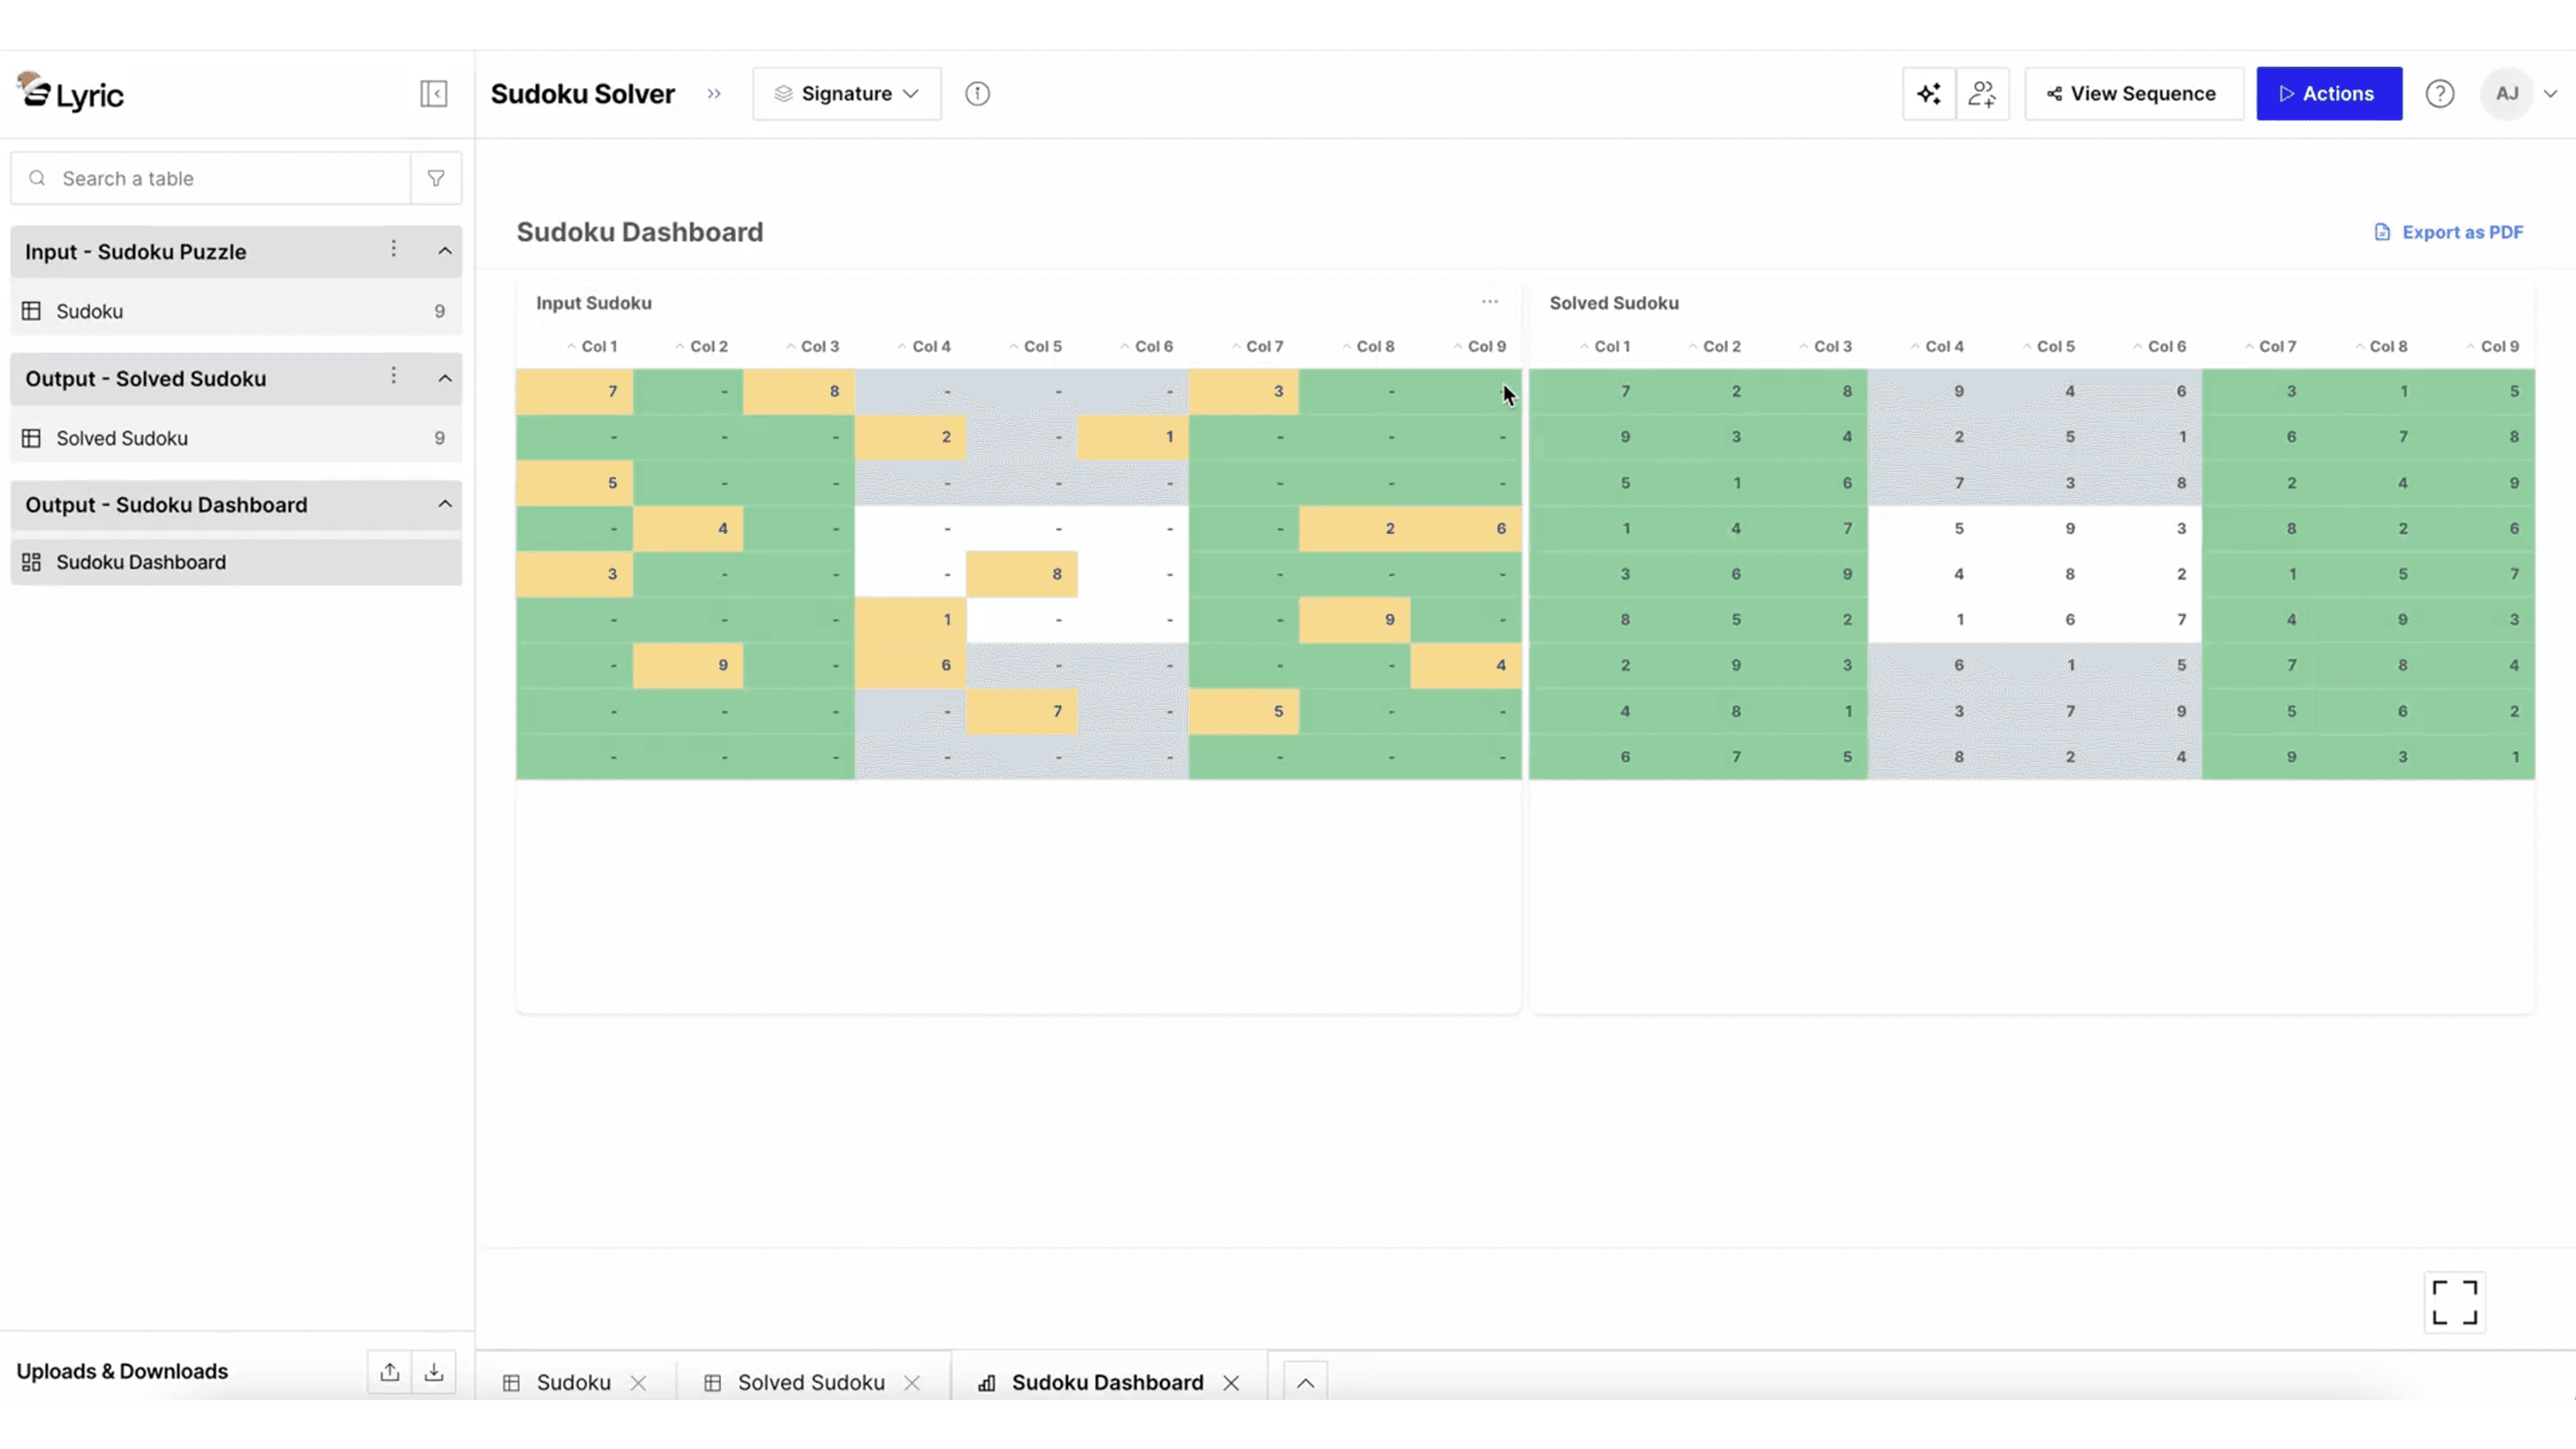Close the Sudoku Dashboard tab

point(1231,1383)
